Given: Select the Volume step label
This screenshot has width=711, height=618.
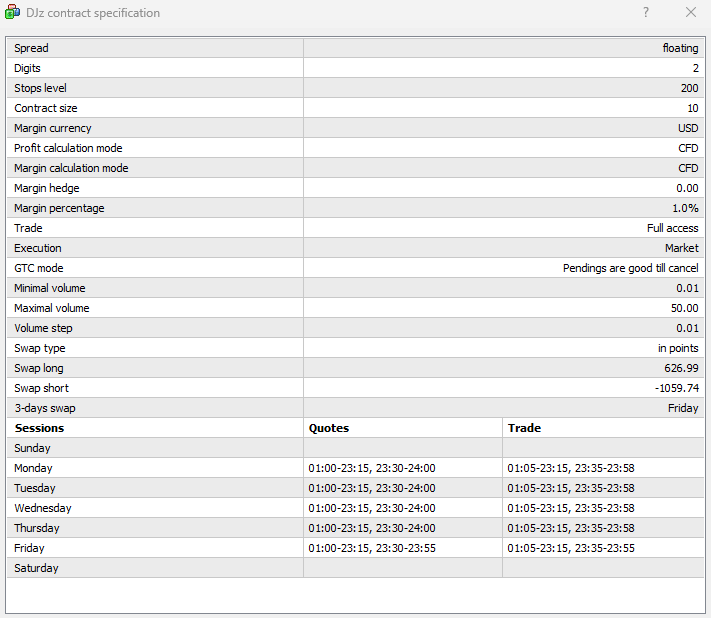Looking at the screenshot, I should (43, 328).
